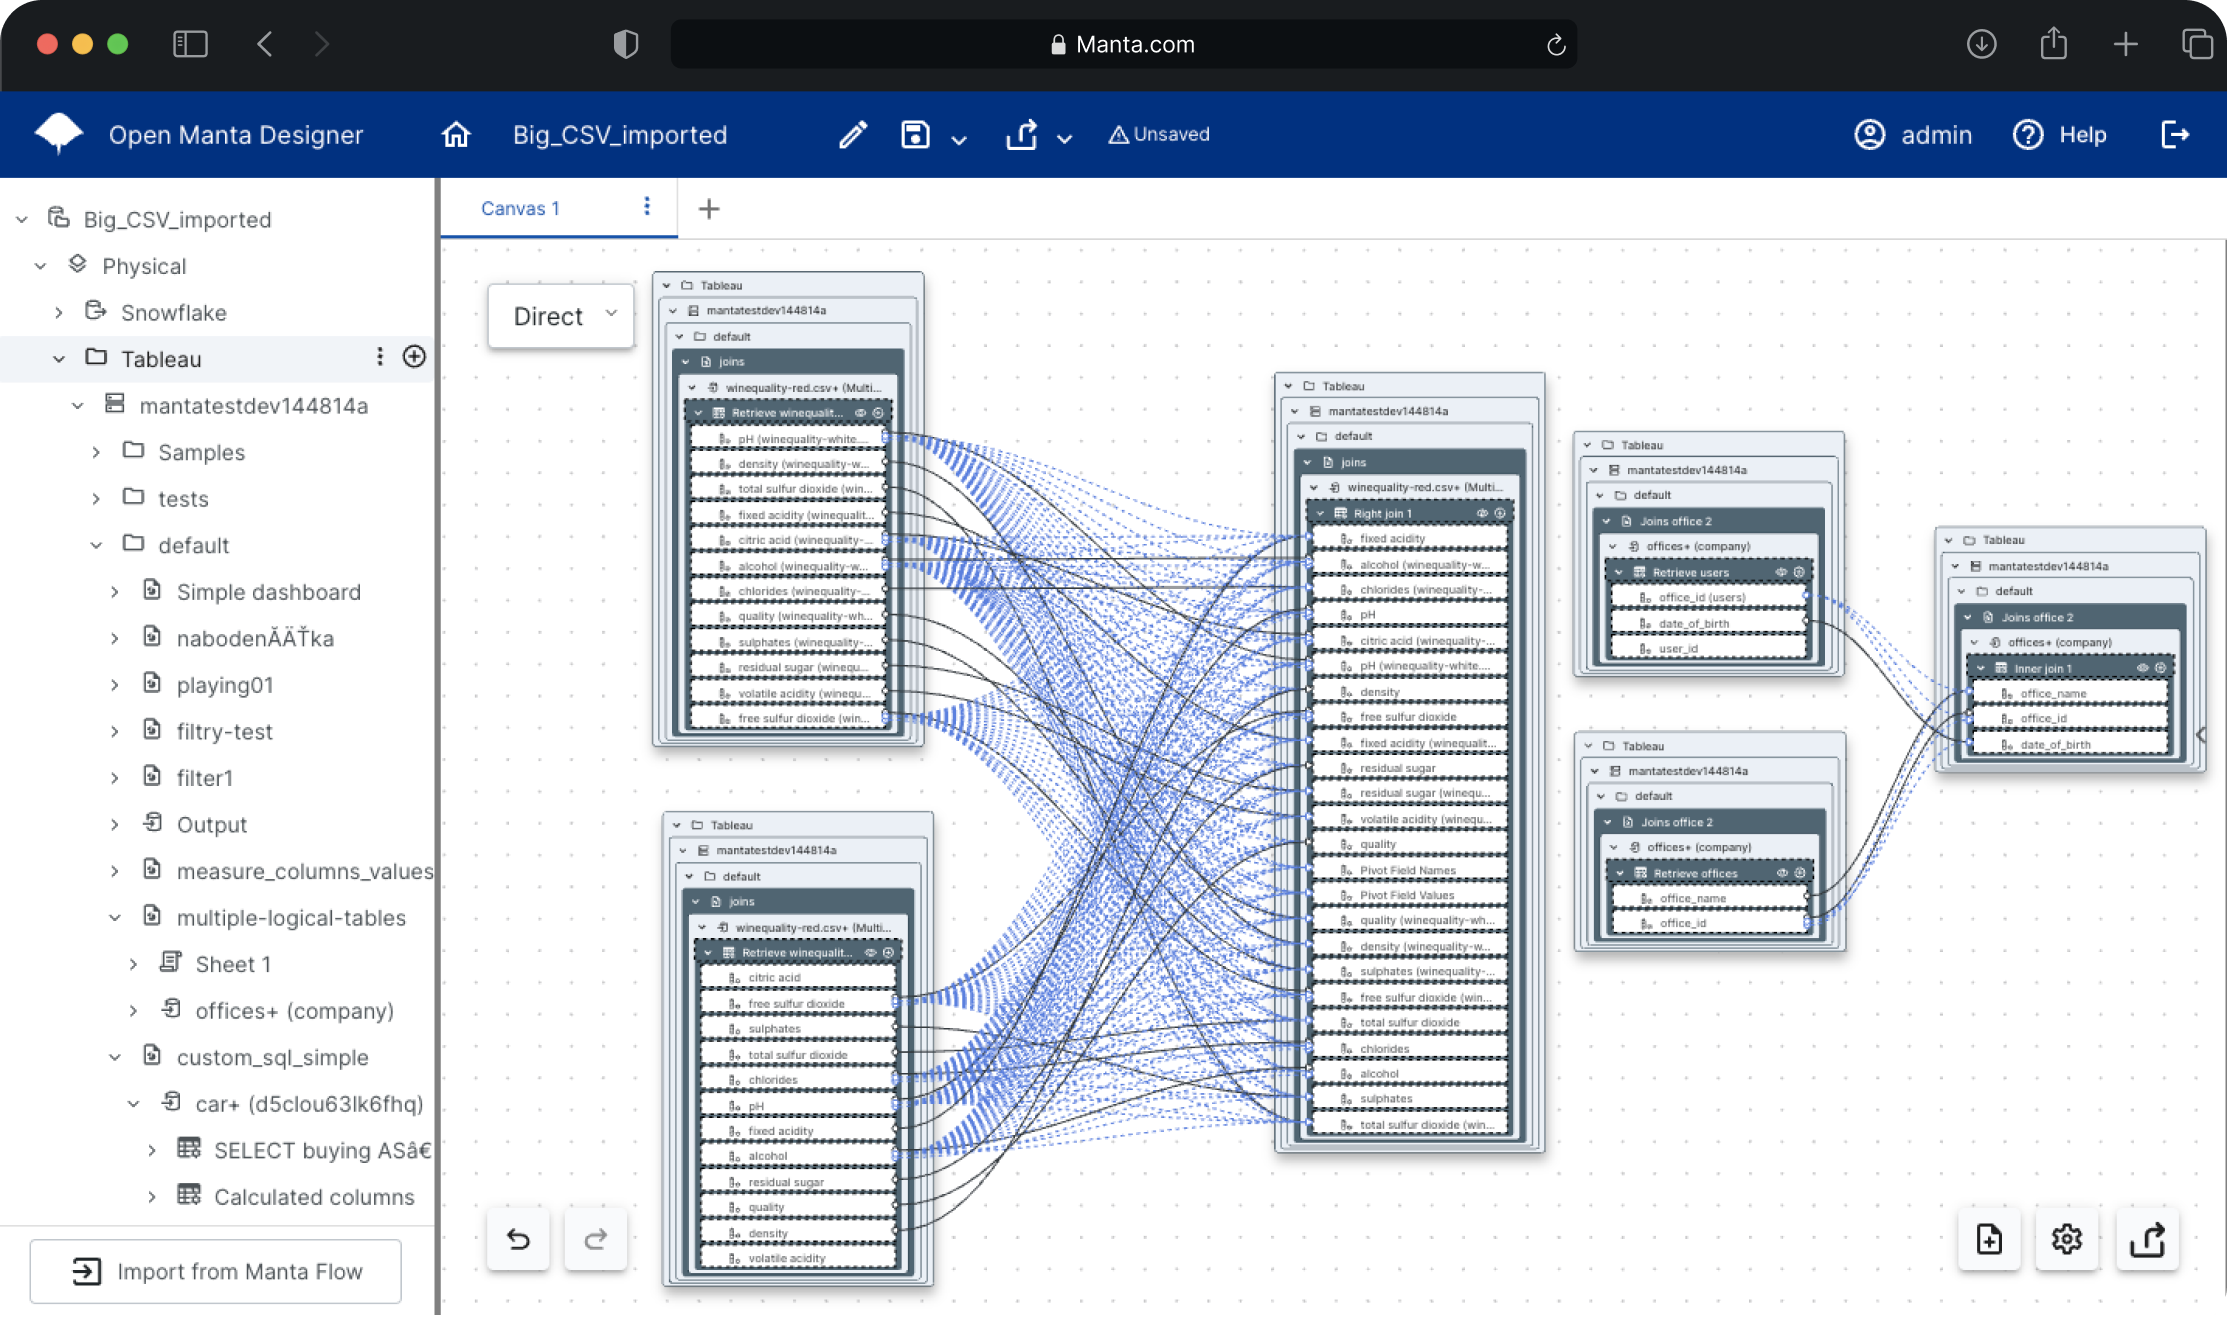Open the Canvas 1 tab options menu
2227x1328 pixels.
tap(647, 207)
